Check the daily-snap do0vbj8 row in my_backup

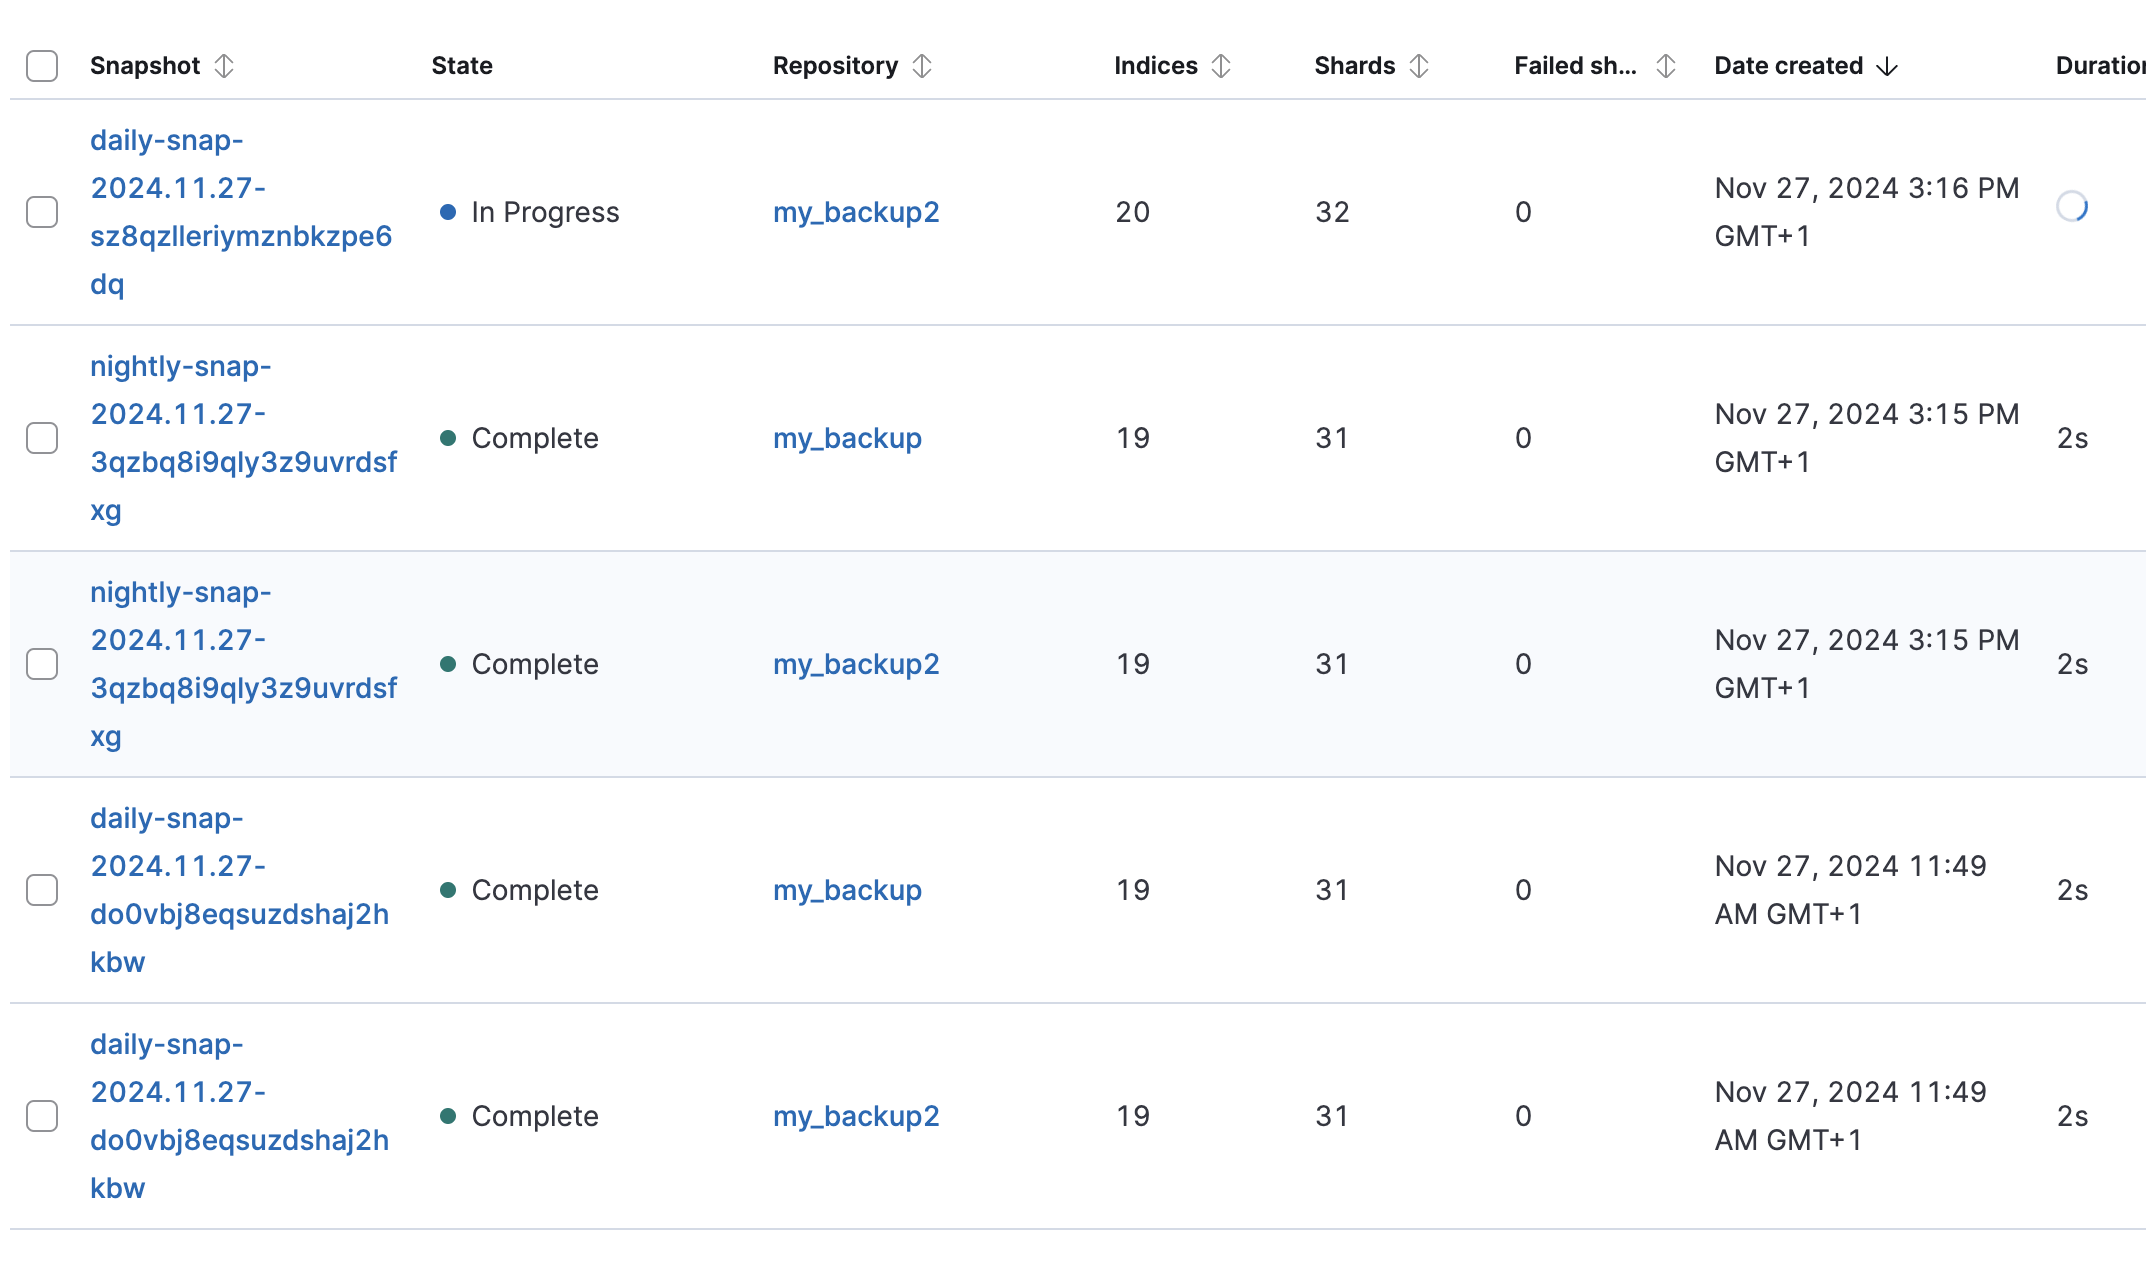pyautogui.click(x=42, y=890)
